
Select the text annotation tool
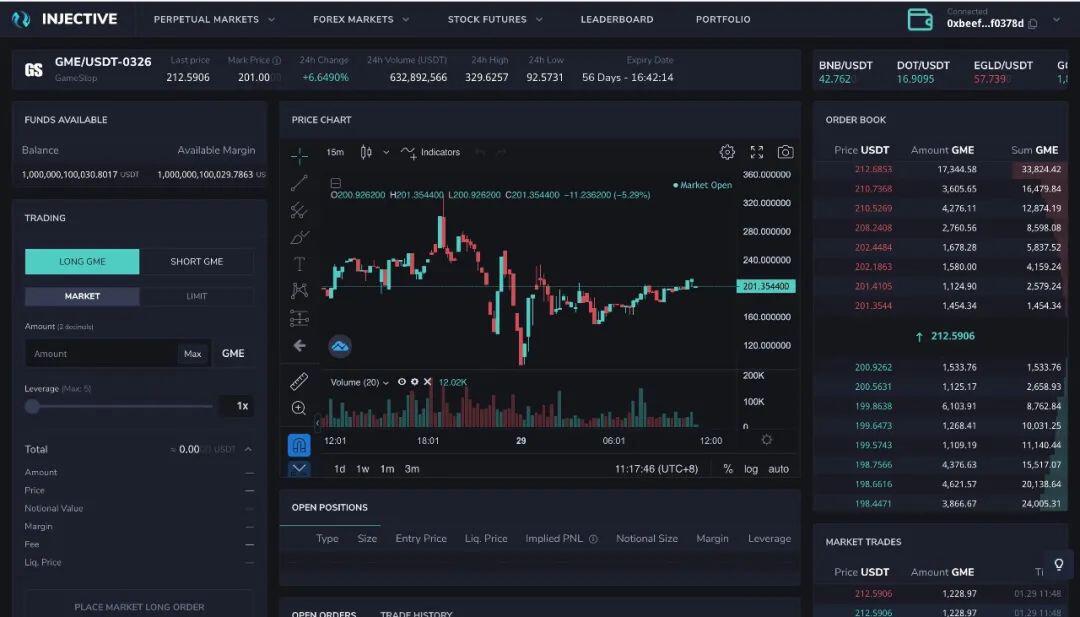(299, 264)
